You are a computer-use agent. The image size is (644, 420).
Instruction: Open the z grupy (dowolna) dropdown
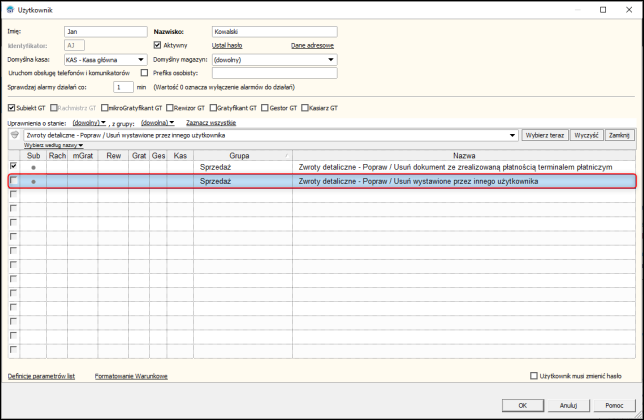157,122
